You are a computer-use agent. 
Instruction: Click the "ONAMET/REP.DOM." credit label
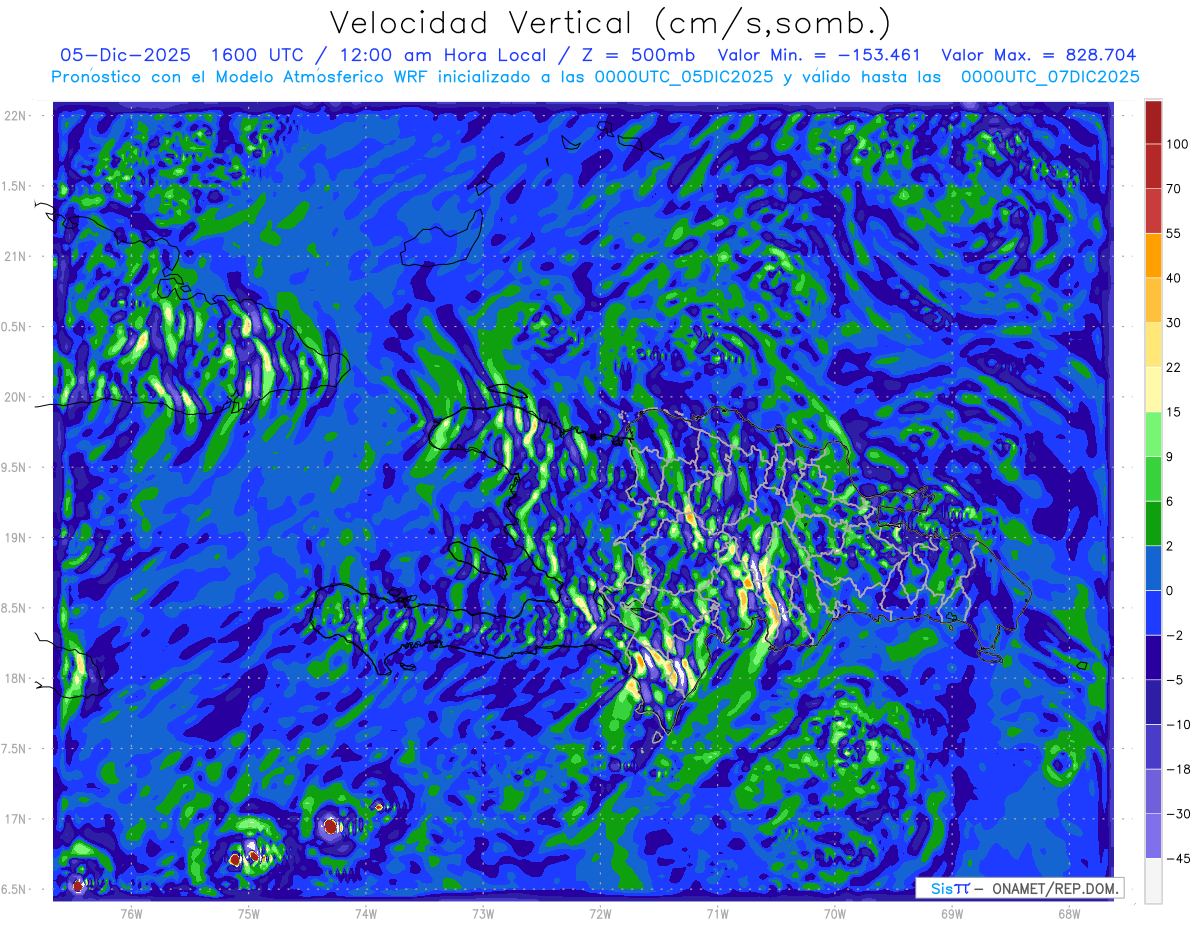click(1054, 888)
